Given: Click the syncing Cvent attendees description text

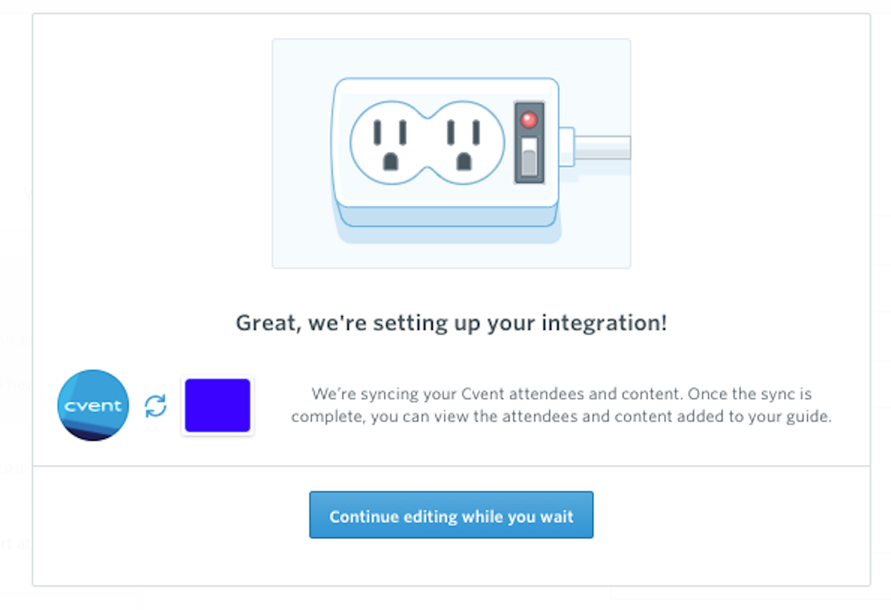Looking at the screenshot, I should (561, 405).
